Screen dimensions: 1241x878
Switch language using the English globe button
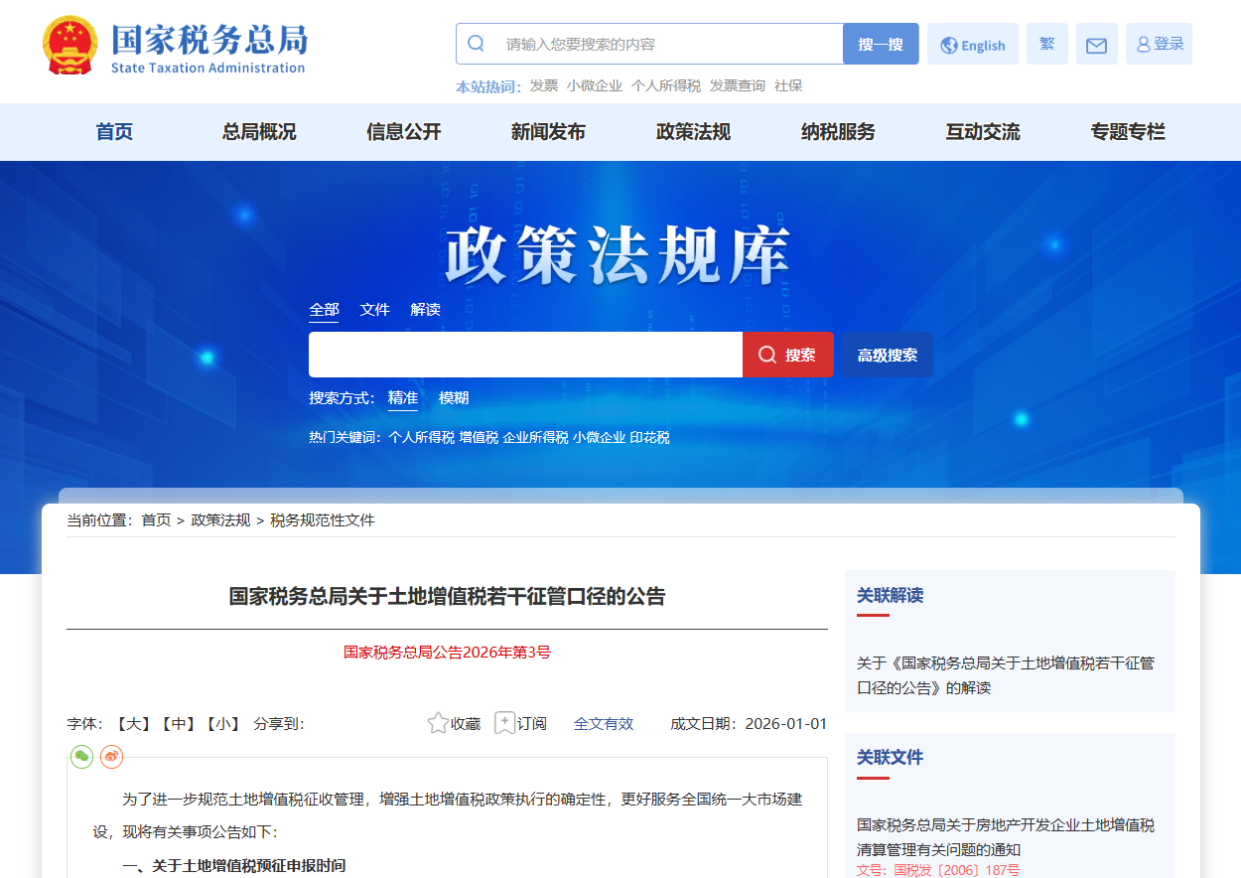[972, 45]
